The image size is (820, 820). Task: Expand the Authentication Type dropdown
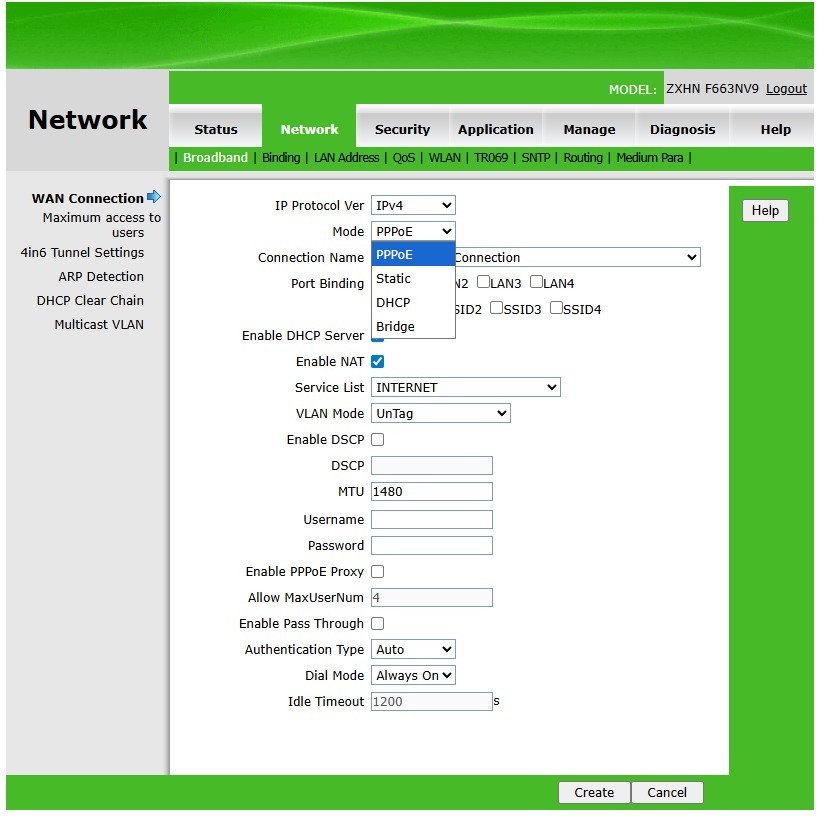[413, 650]
